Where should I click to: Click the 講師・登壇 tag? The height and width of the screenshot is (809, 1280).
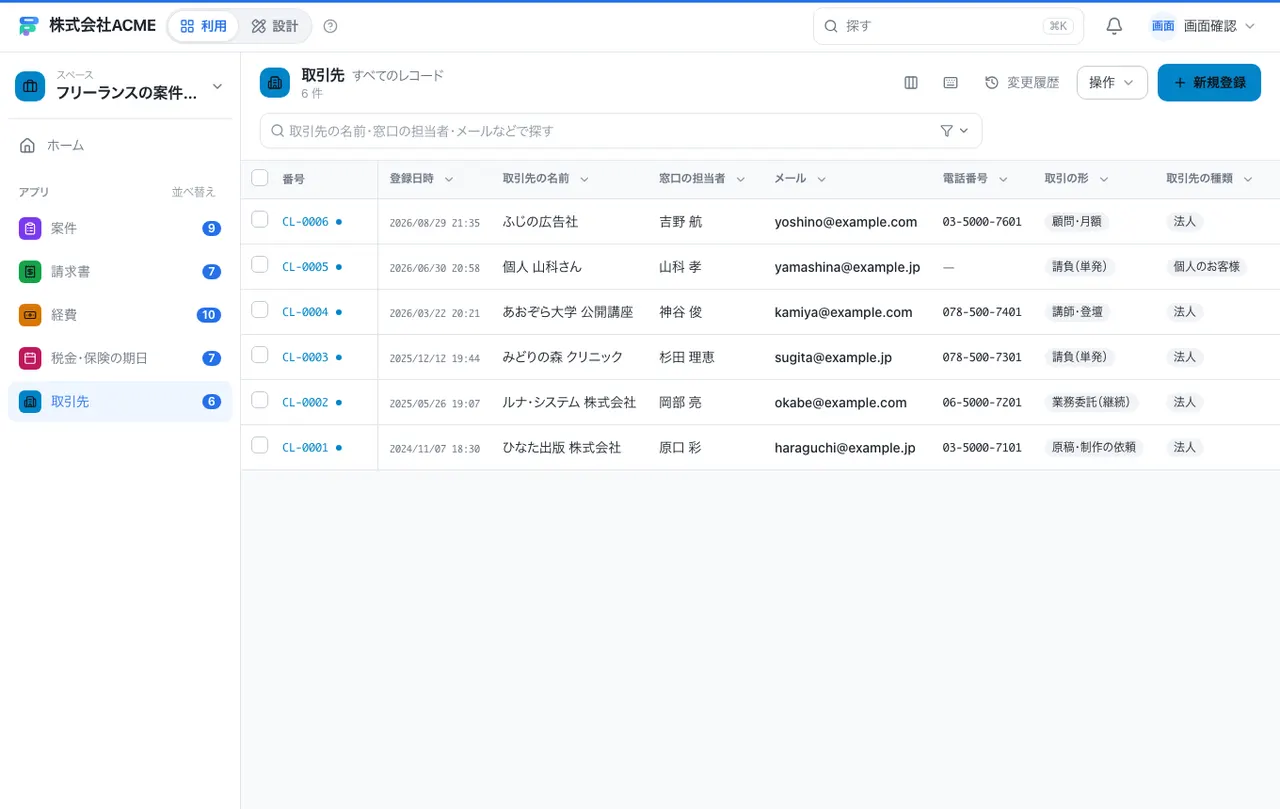tap(1078, 312)
